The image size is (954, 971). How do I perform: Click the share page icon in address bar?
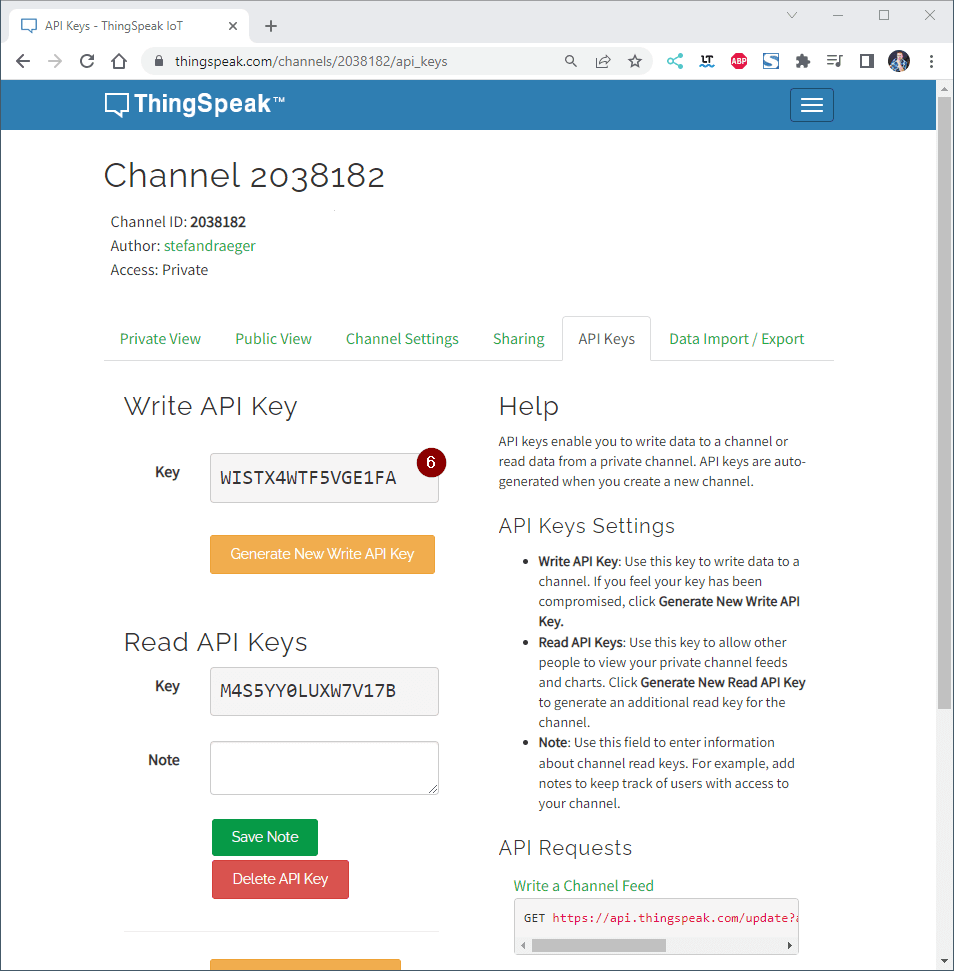pos(603,61)
